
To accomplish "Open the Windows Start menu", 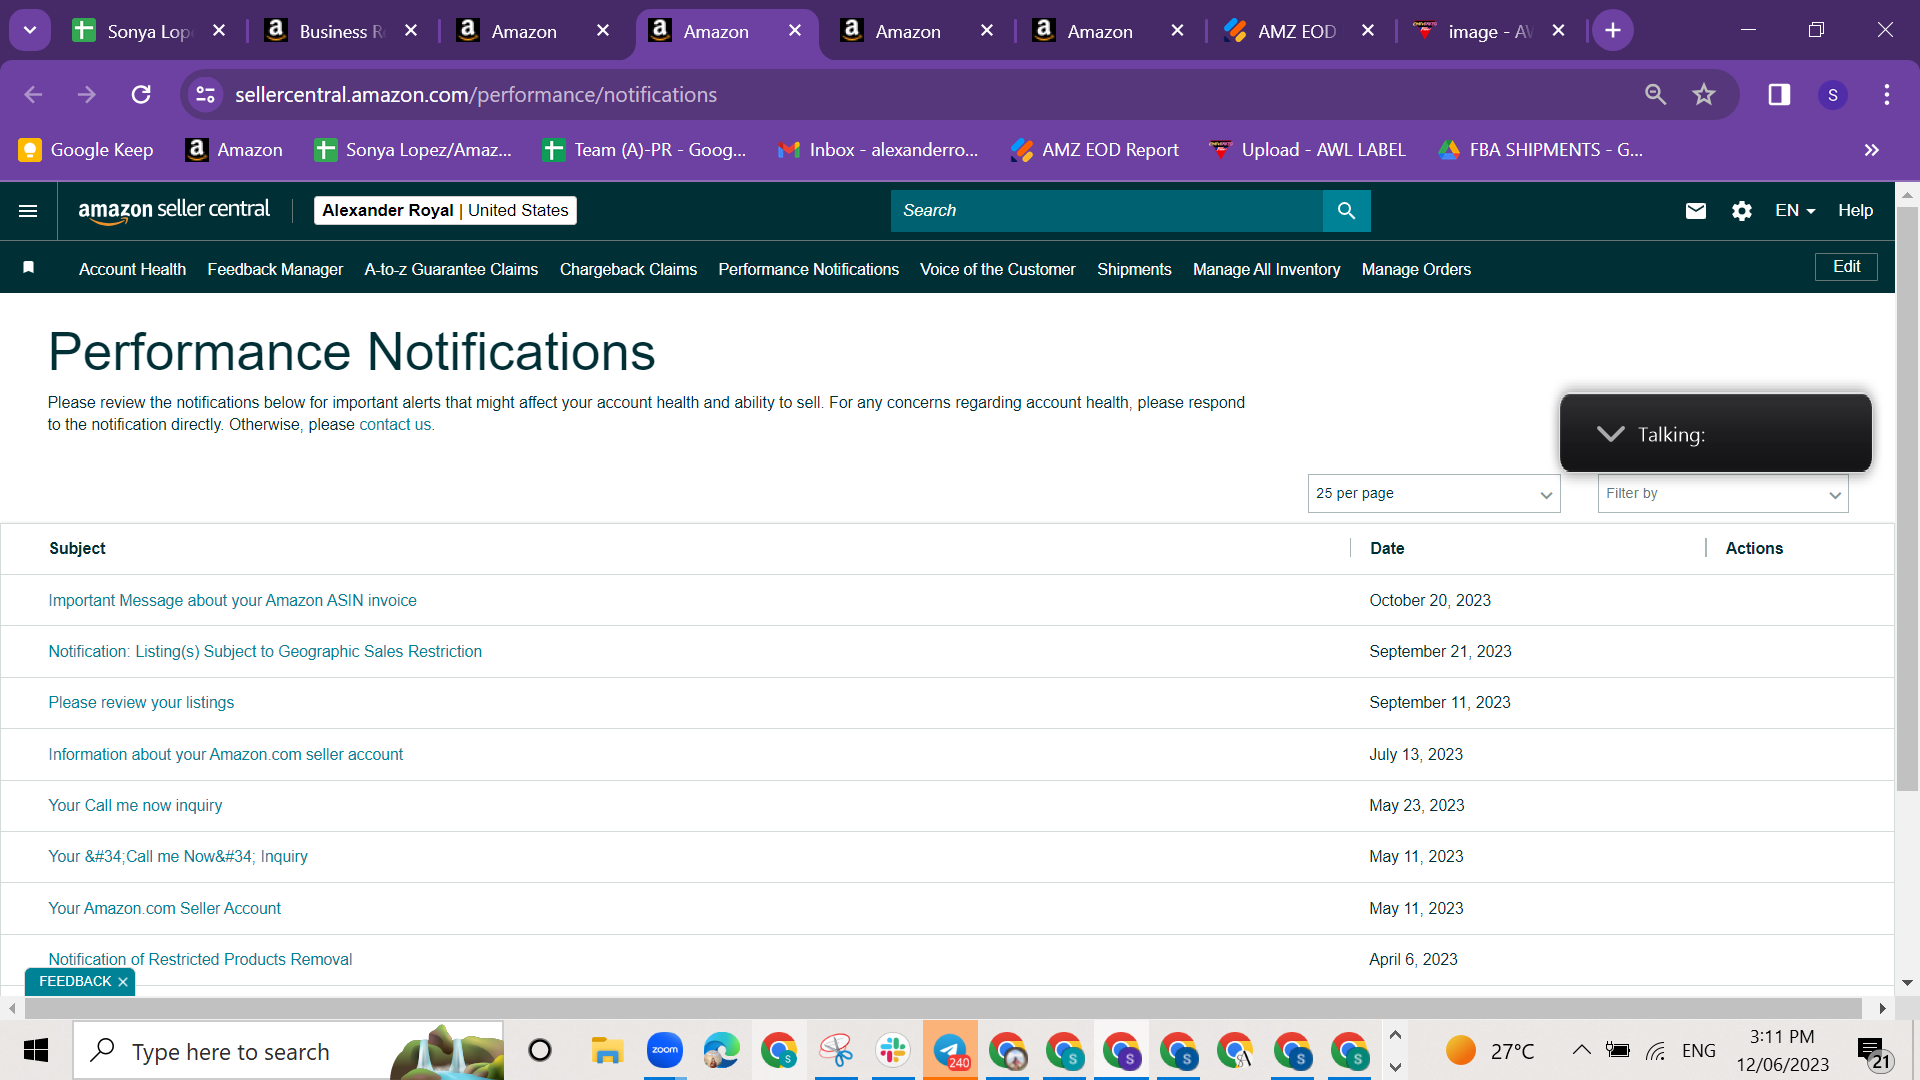I will click(36, 1051).
